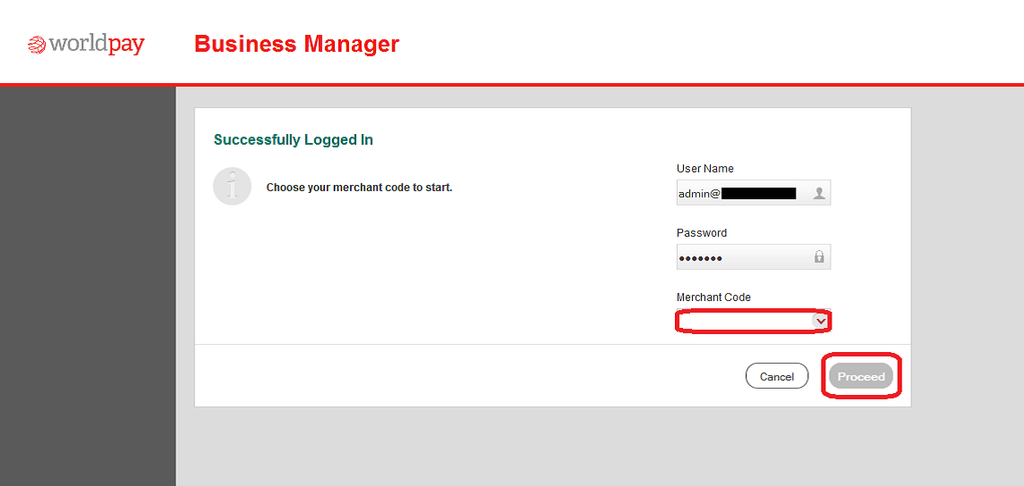This screenshot has width=1024, height=486.
Task: Open the Merchant Code dropdown
Action: click(745, 321)
